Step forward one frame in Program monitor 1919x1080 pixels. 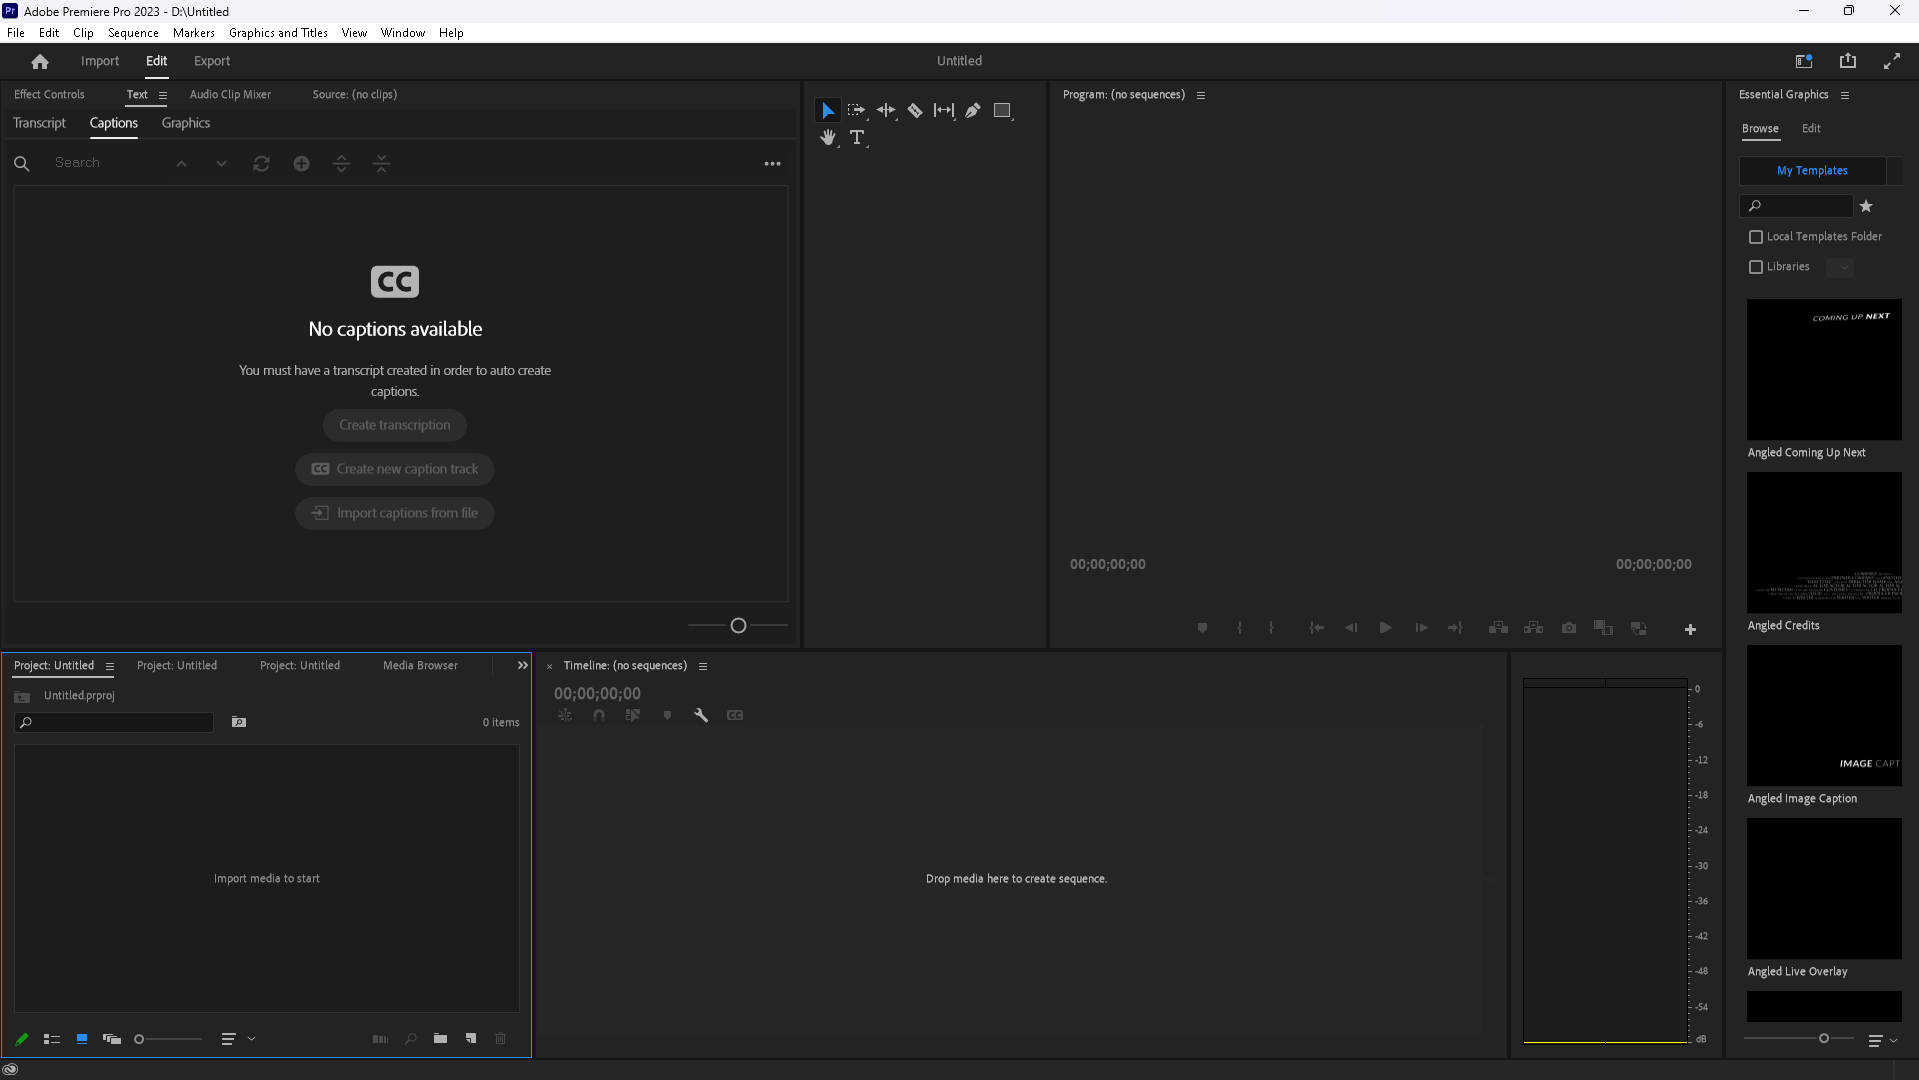pyautogui.click(x=1421, y=628)
